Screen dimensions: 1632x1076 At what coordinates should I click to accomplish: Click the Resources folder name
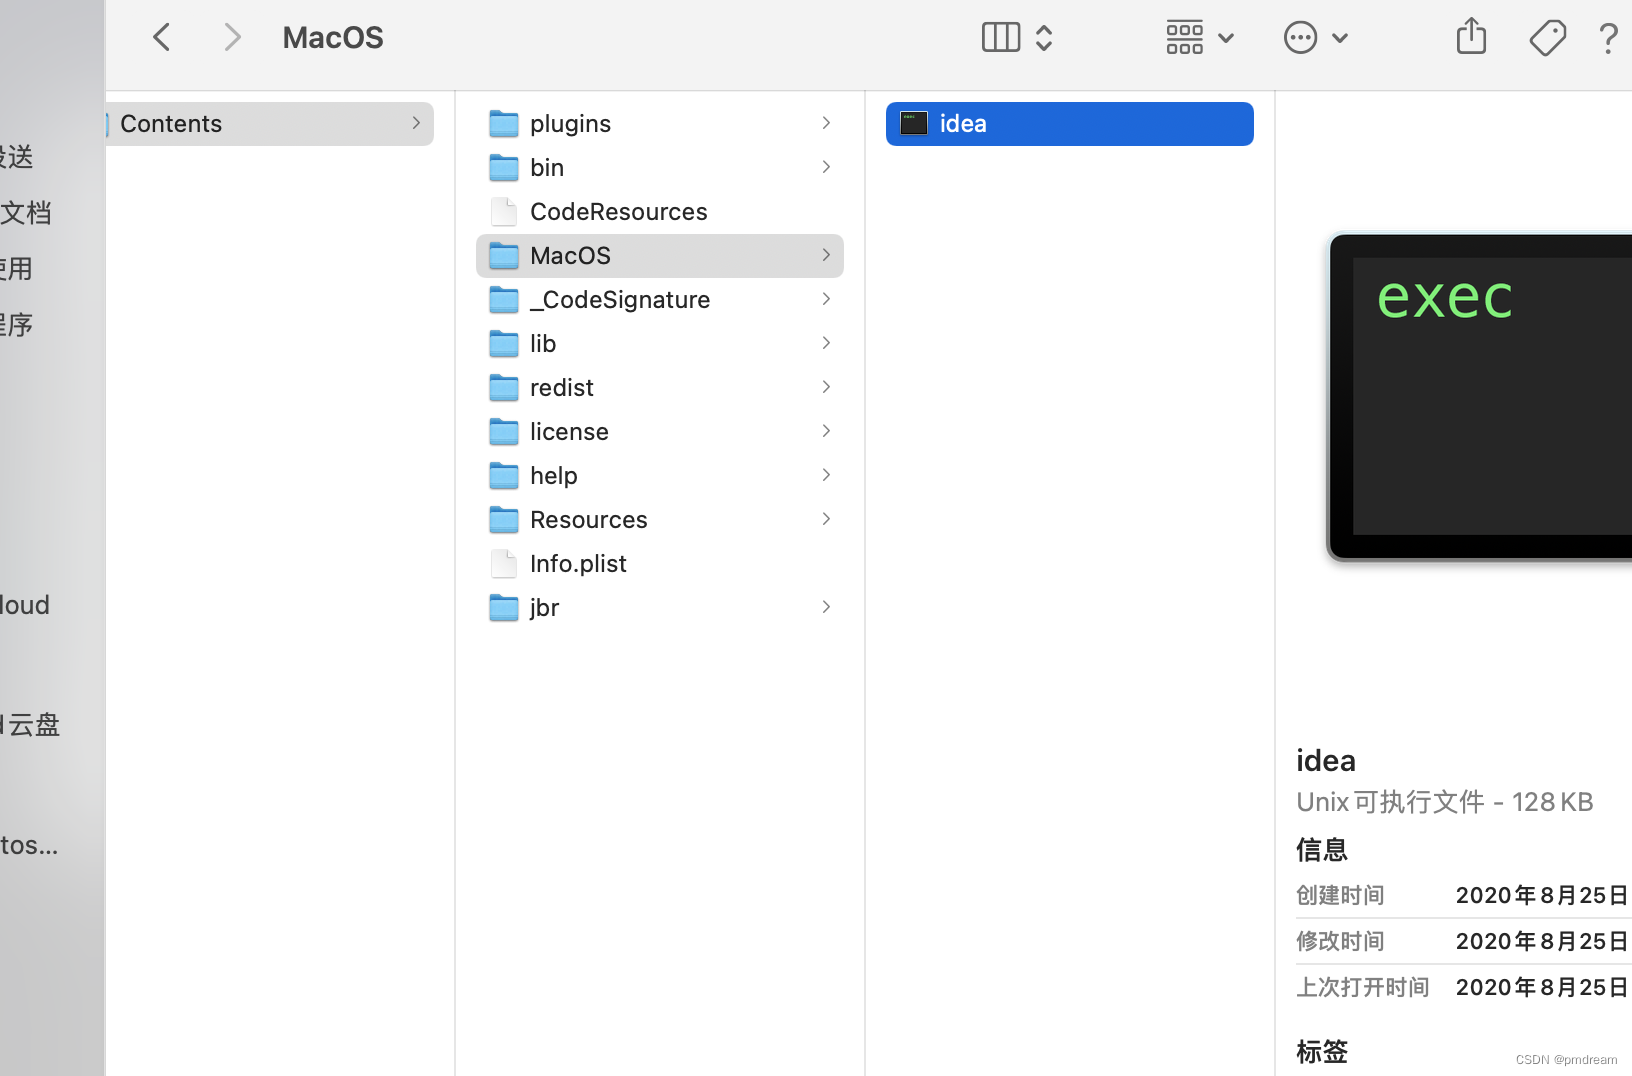(x=589, y=519)
